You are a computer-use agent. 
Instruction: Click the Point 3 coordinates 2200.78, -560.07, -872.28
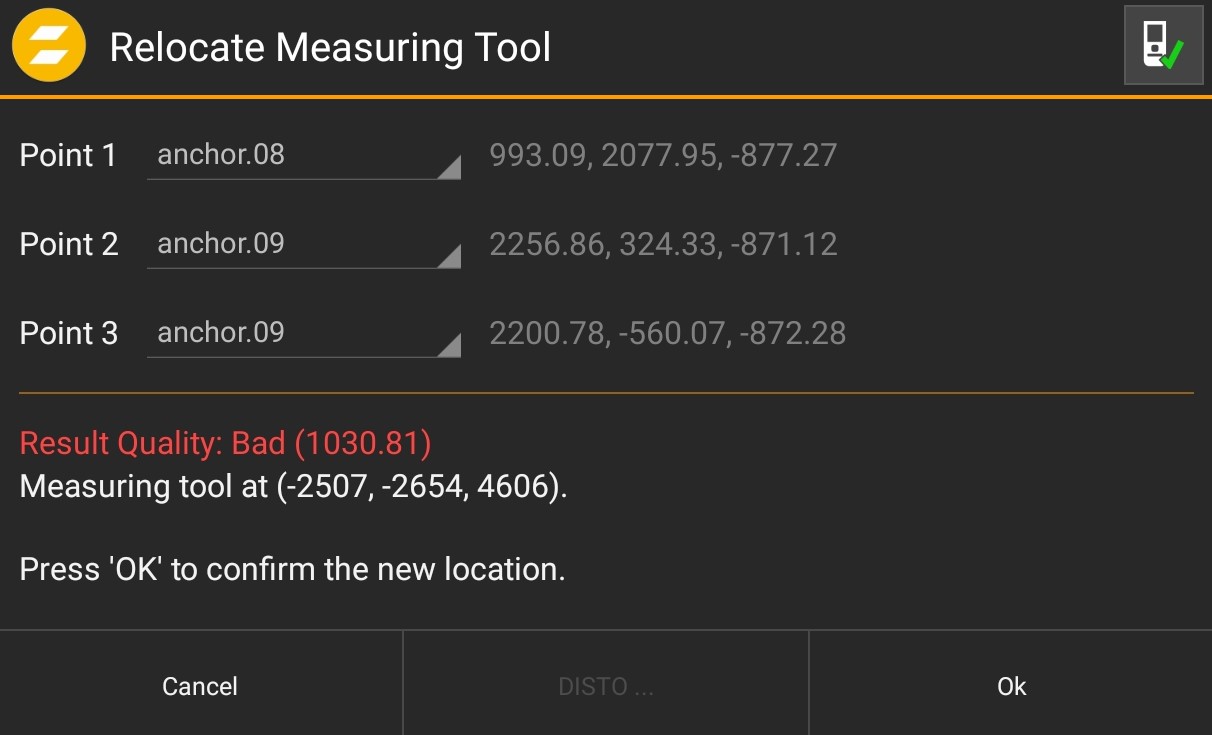pyautogui.click(x=667, y=333)
